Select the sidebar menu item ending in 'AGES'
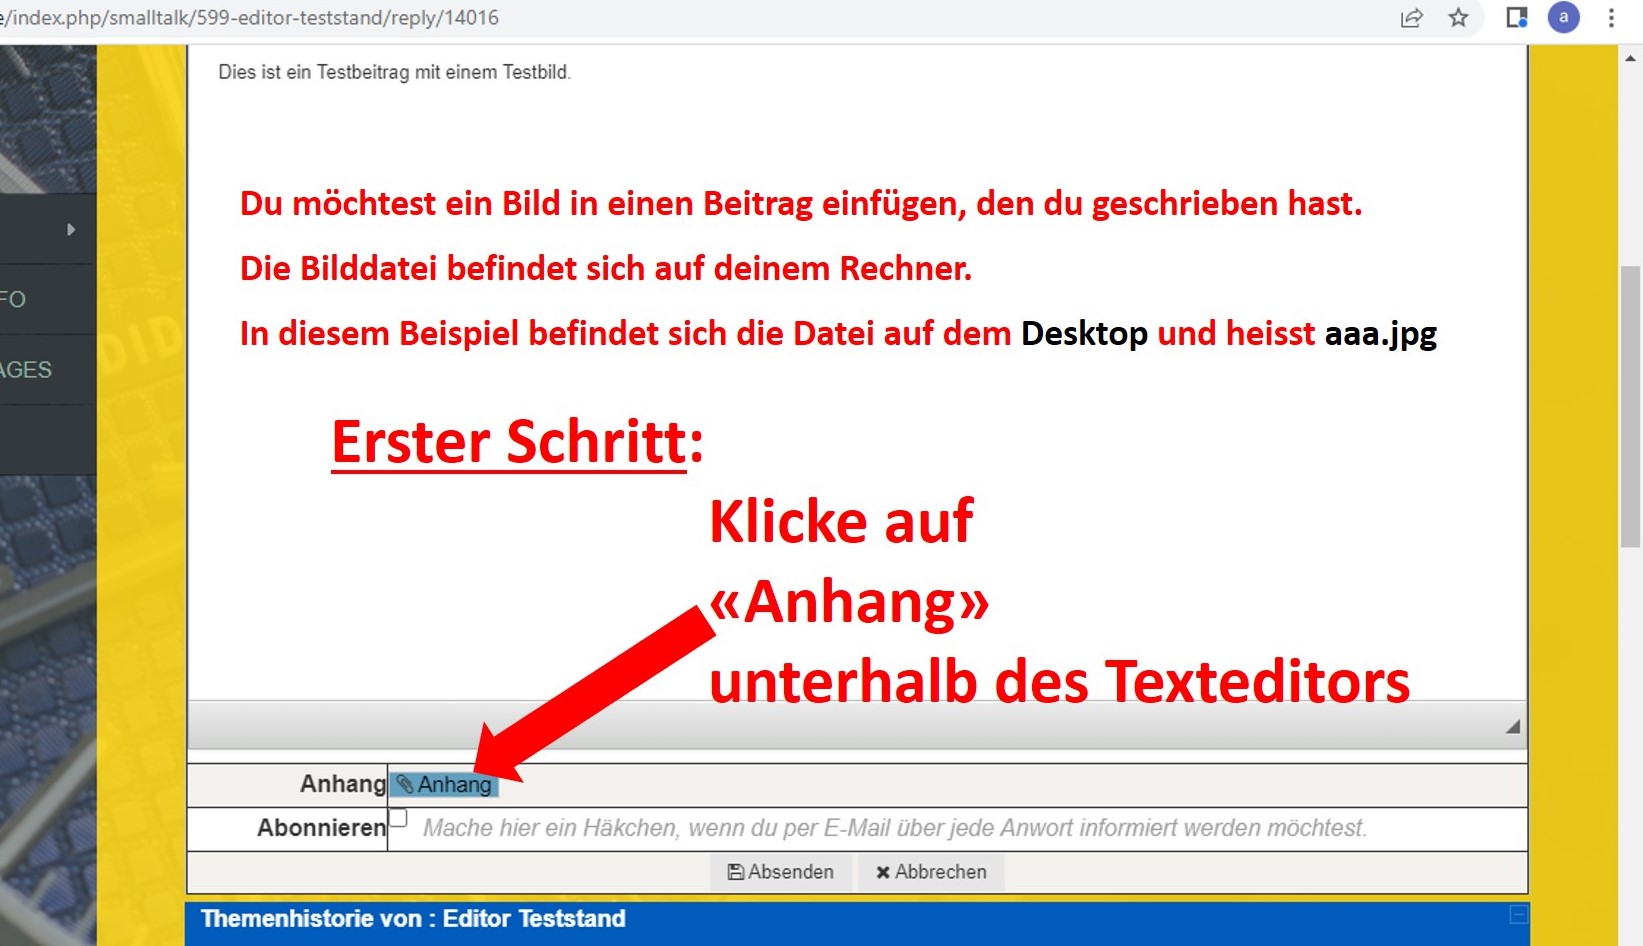 click(27, 370)
